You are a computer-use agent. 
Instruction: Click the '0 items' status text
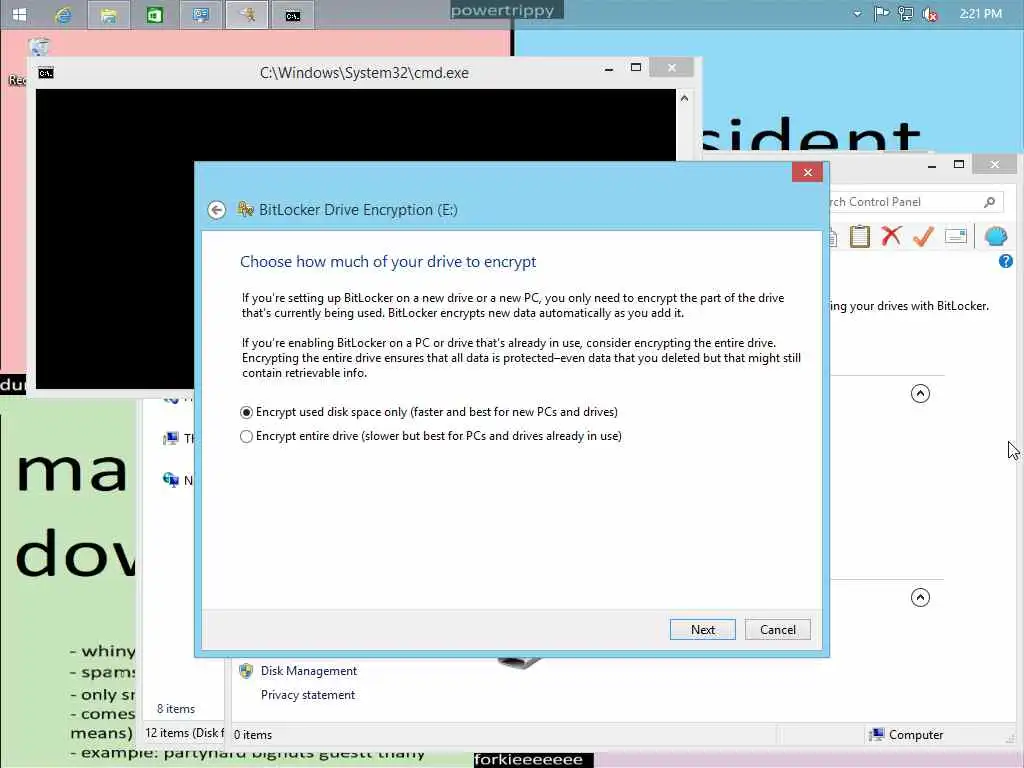253,735
